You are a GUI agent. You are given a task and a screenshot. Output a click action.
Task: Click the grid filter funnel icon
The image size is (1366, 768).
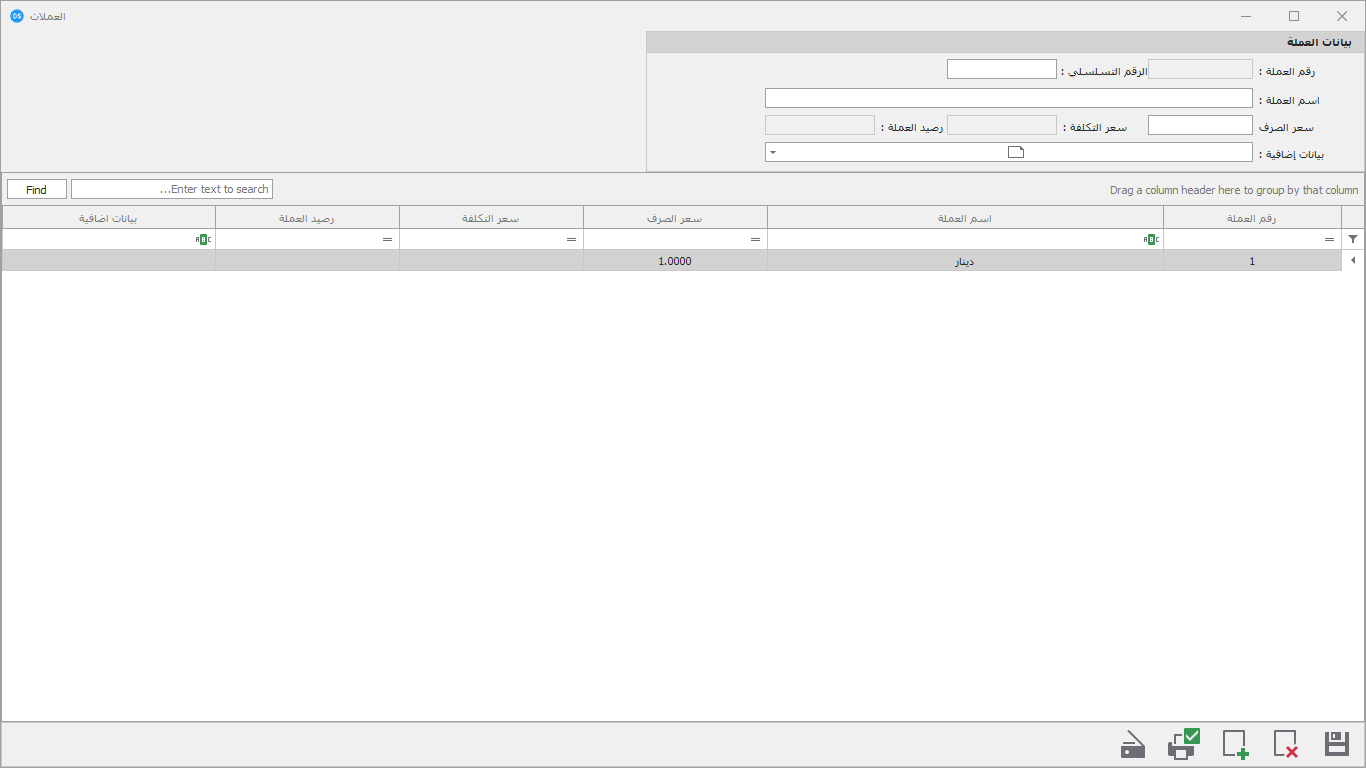1353,239
